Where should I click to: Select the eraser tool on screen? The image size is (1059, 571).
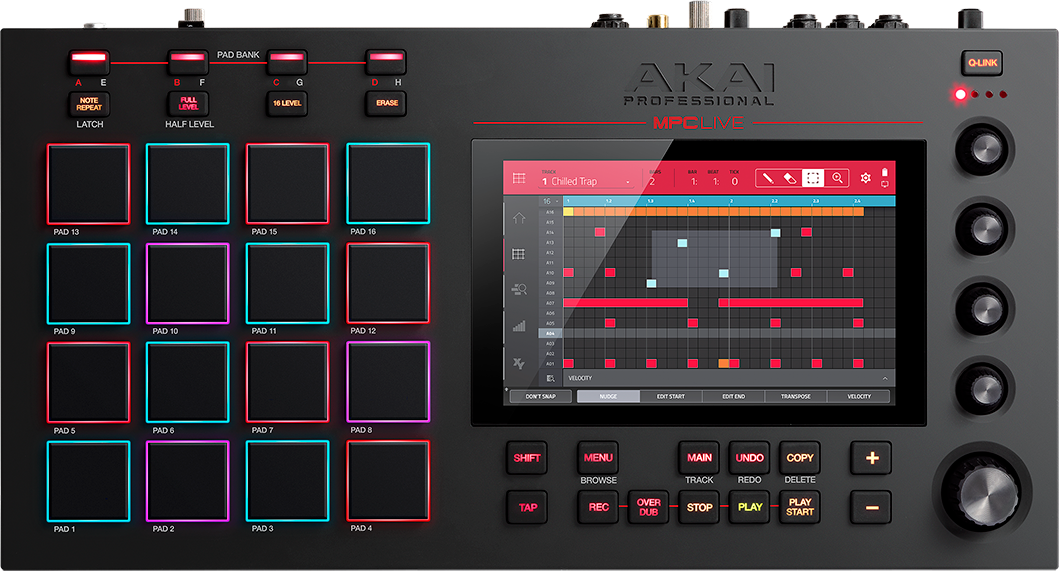tap(790, 178)
